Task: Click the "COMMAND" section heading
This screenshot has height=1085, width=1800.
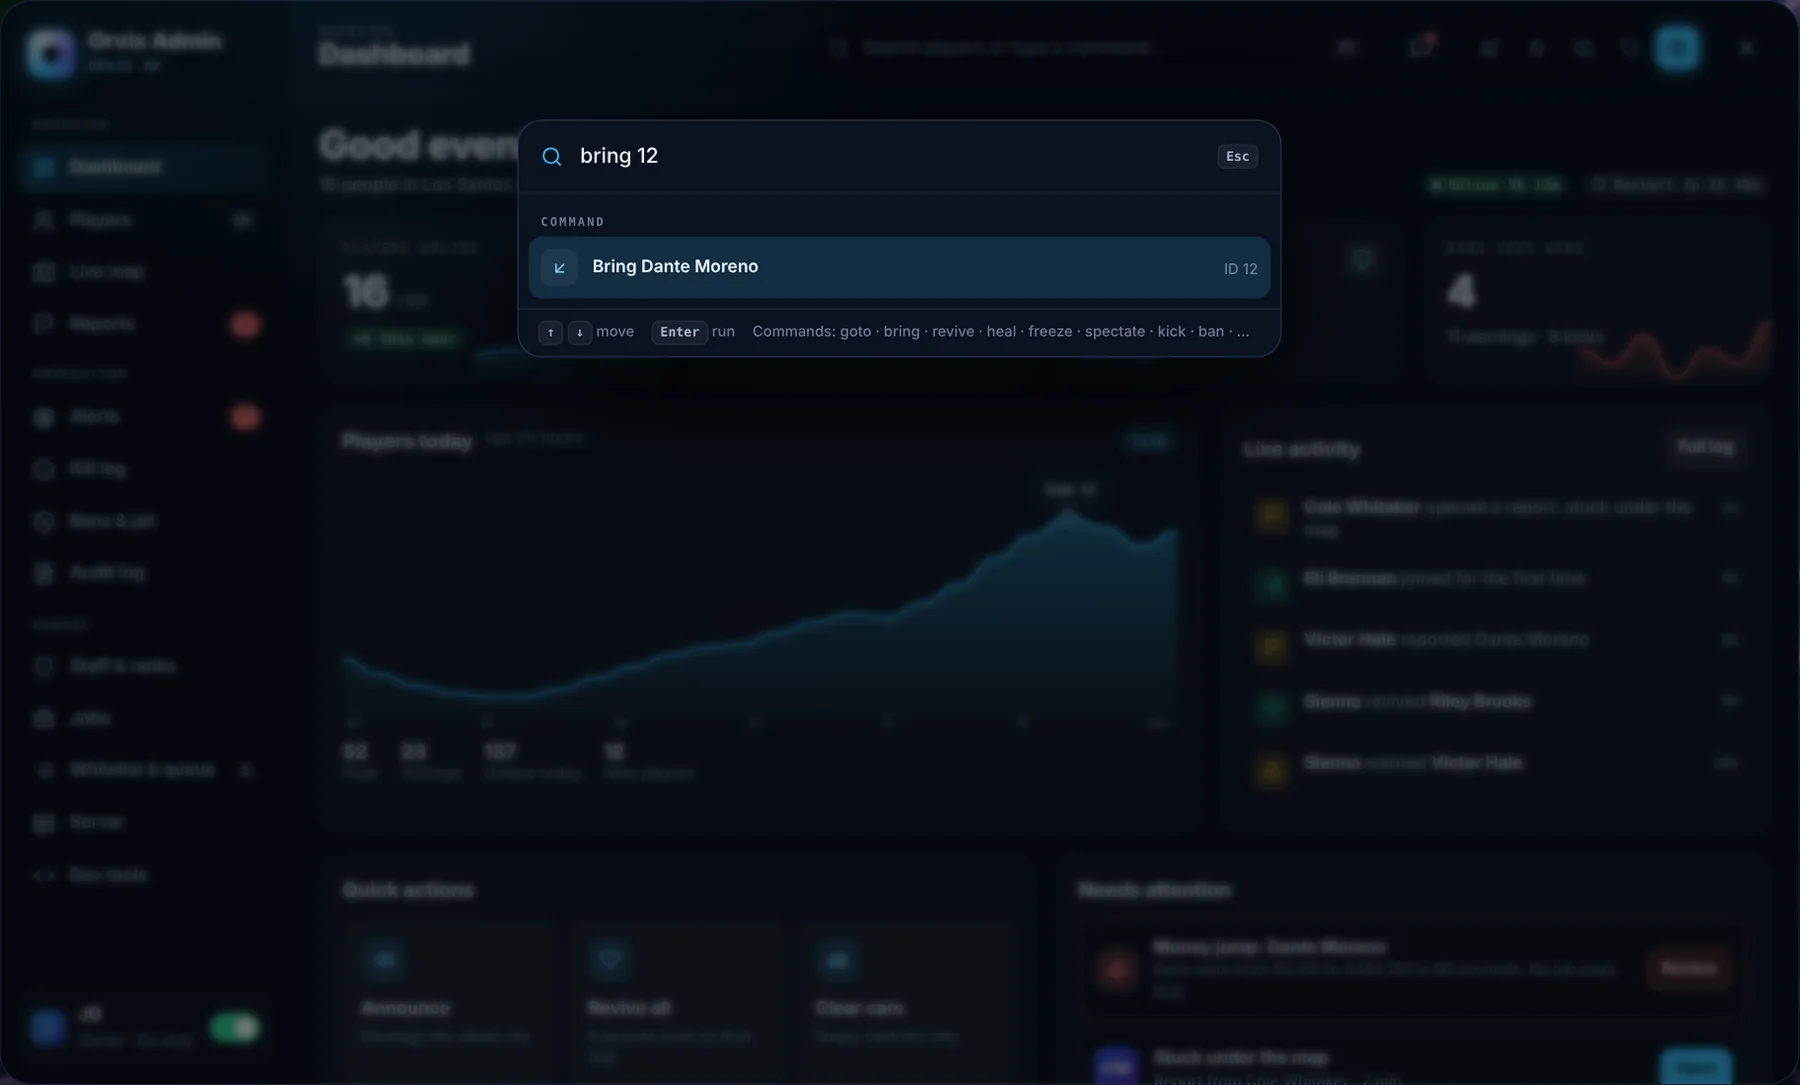Action: click(x=573, y=221)
